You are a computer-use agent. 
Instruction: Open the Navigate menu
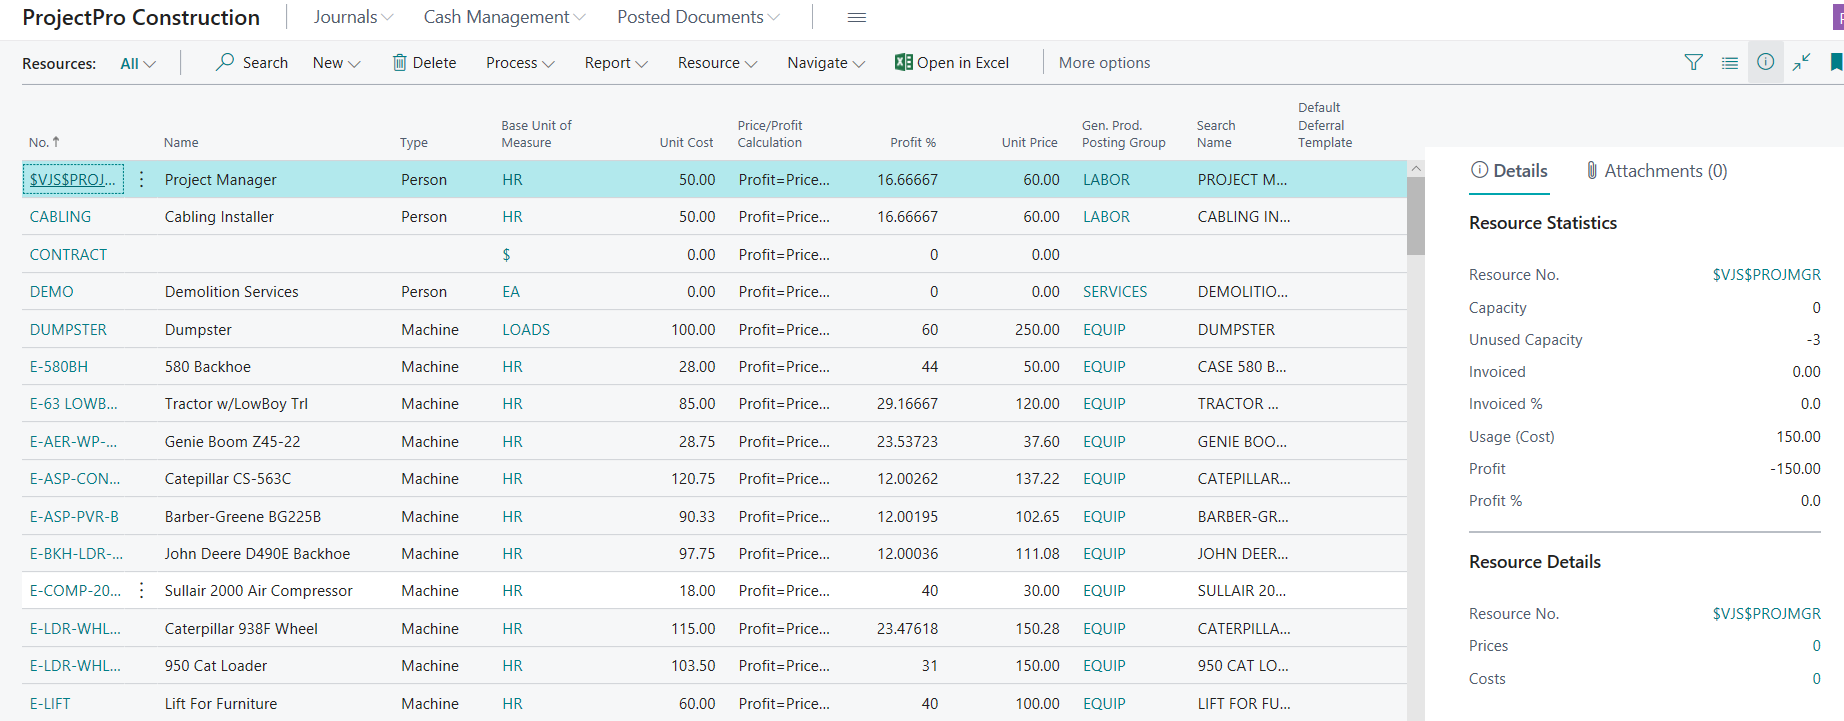click(825, 63)
